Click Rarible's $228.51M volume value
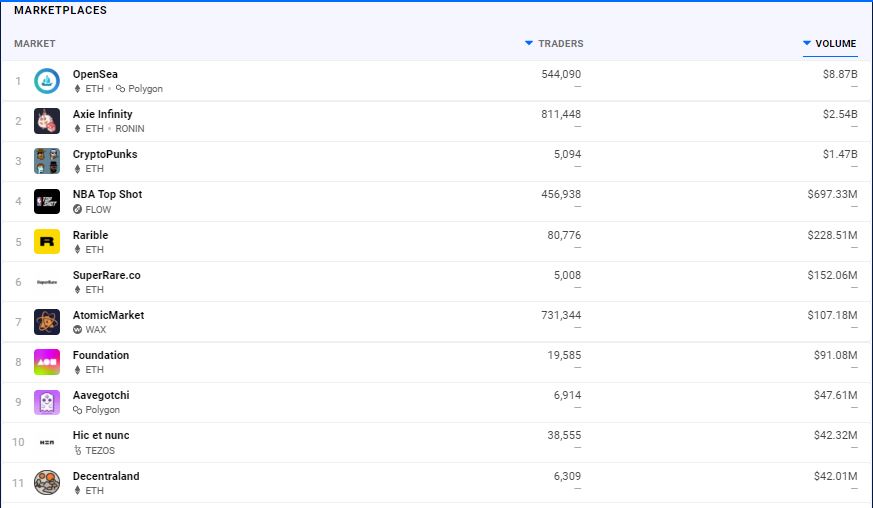Viewport: 873px width, 508px height. click(x=832, y=235)
